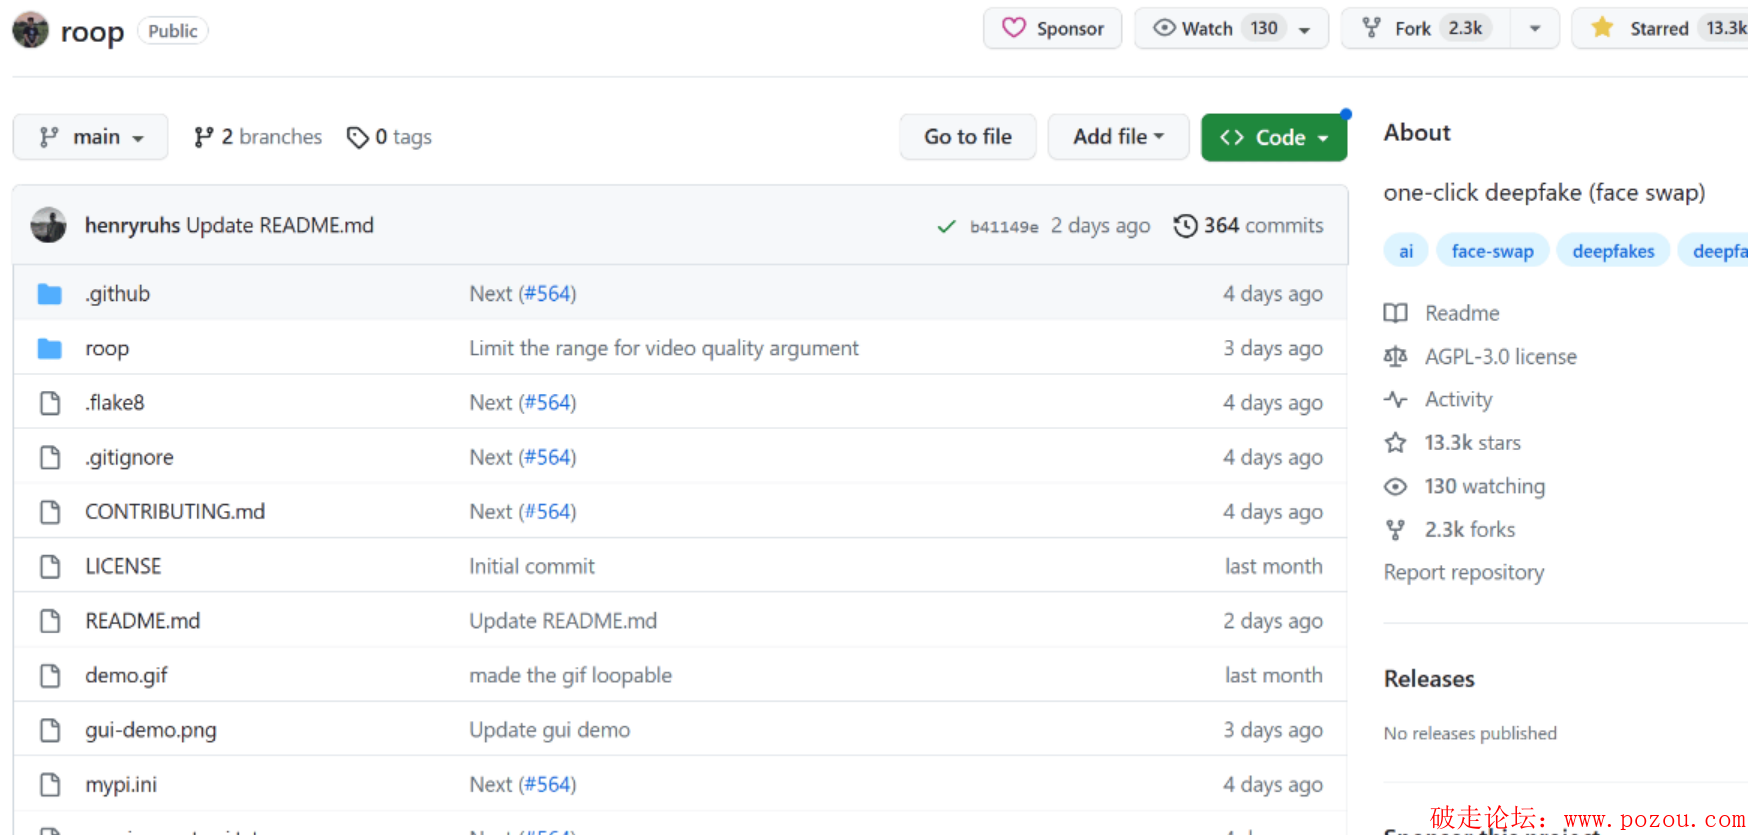The image size is (1751, 835).
Task: Open the Initial commit message link
Action: pos(532,566)
